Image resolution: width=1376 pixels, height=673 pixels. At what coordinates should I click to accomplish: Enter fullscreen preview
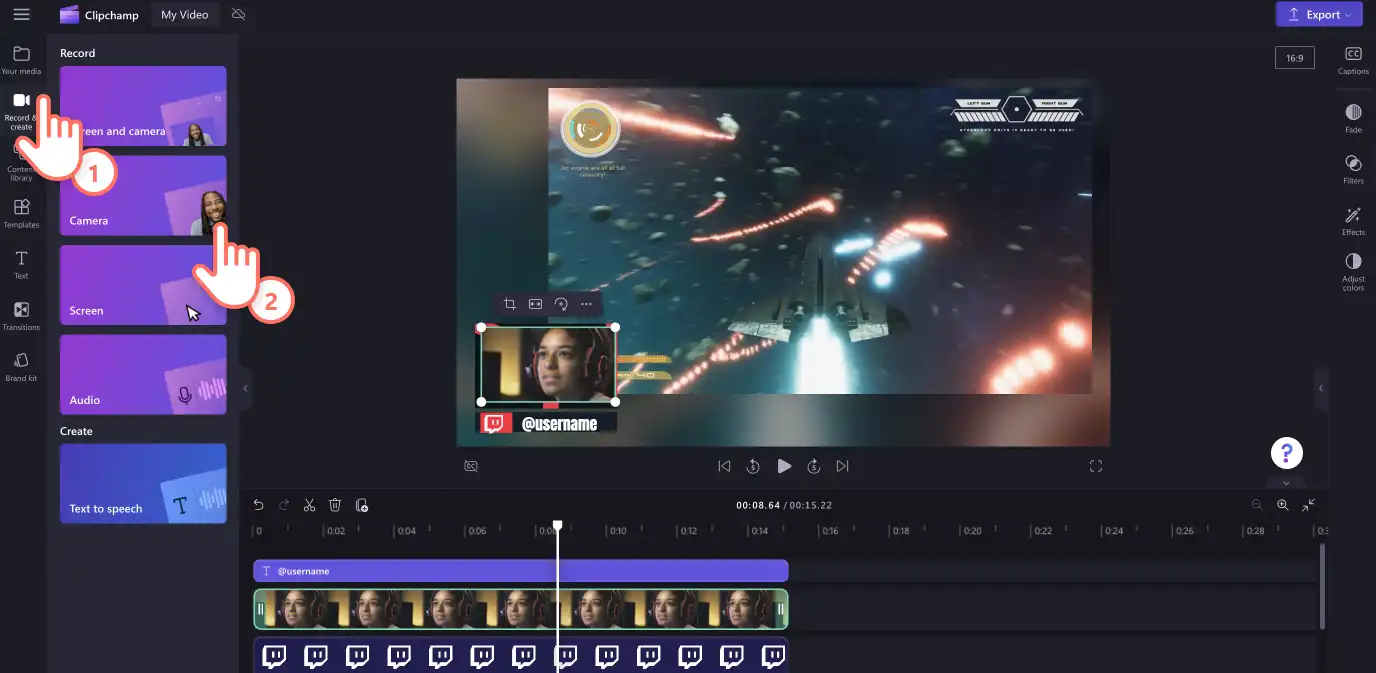[1096, 466]
